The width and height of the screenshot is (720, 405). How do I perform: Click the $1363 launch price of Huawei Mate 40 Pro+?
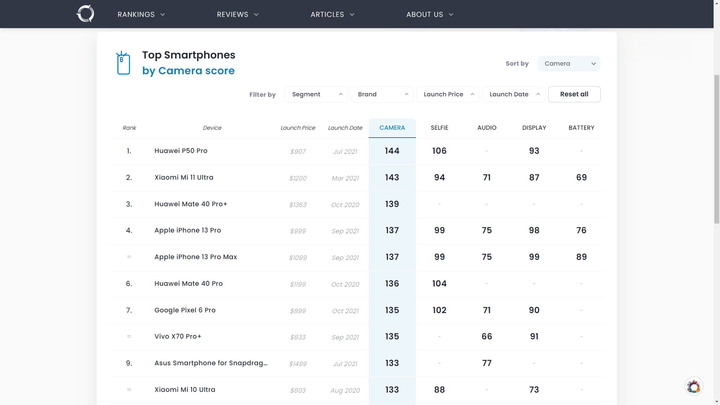298,204
